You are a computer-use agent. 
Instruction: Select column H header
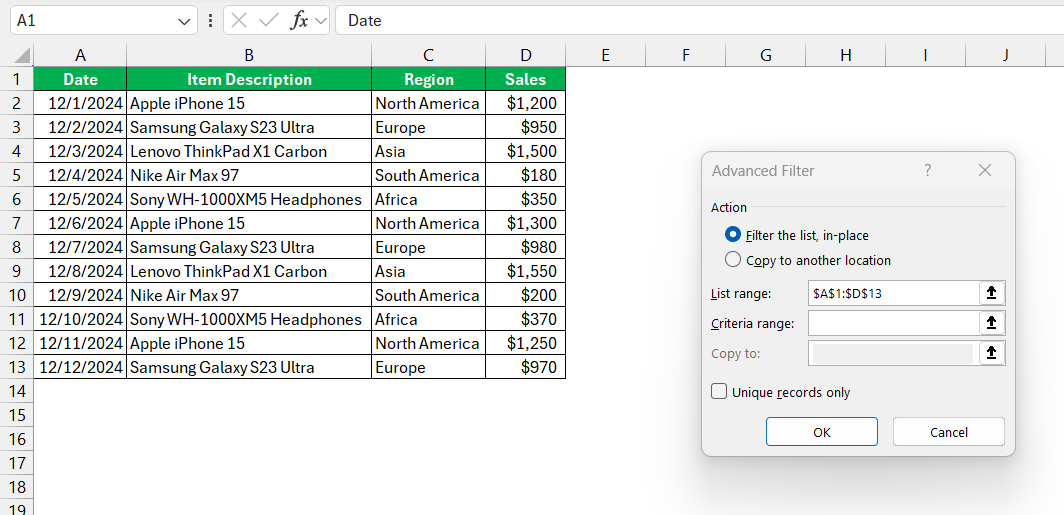(846, 56)
